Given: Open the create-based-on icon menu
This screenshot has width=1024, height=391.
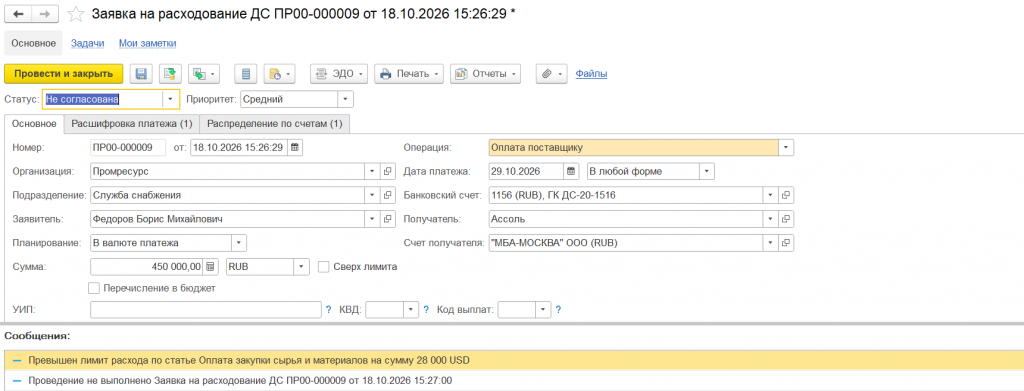Looking at the screenshot, I should coord(204,74).
